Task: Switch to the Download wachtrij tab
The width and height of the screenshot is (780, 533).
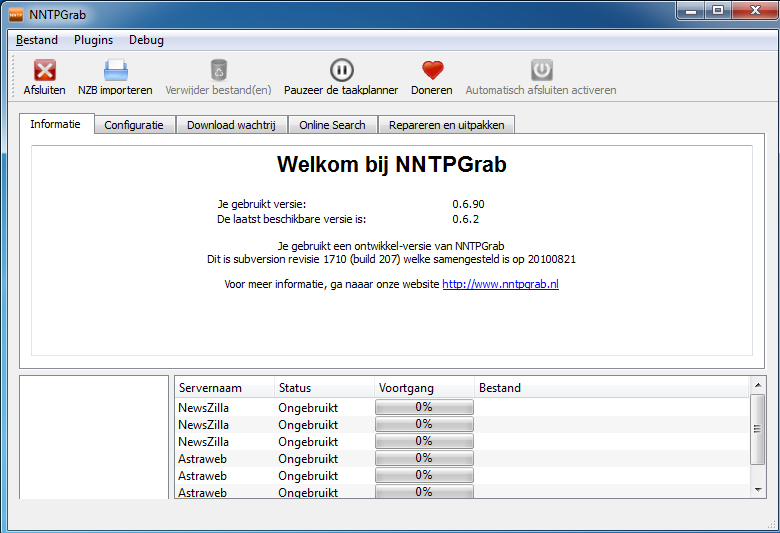Action: [232, 125]
